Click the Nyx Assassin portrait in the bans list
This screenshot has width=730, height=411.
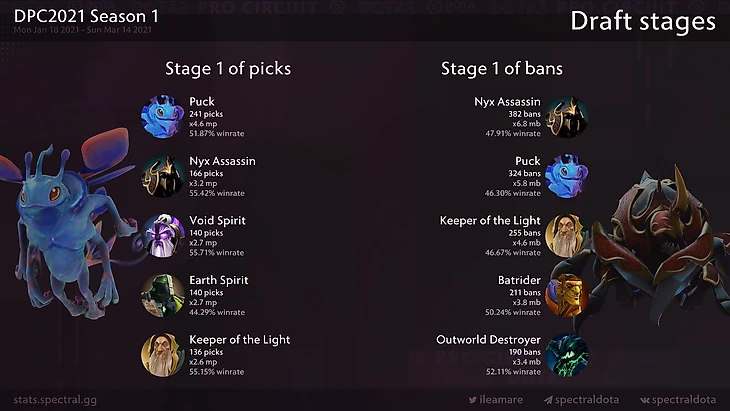(x=566, y=117)
